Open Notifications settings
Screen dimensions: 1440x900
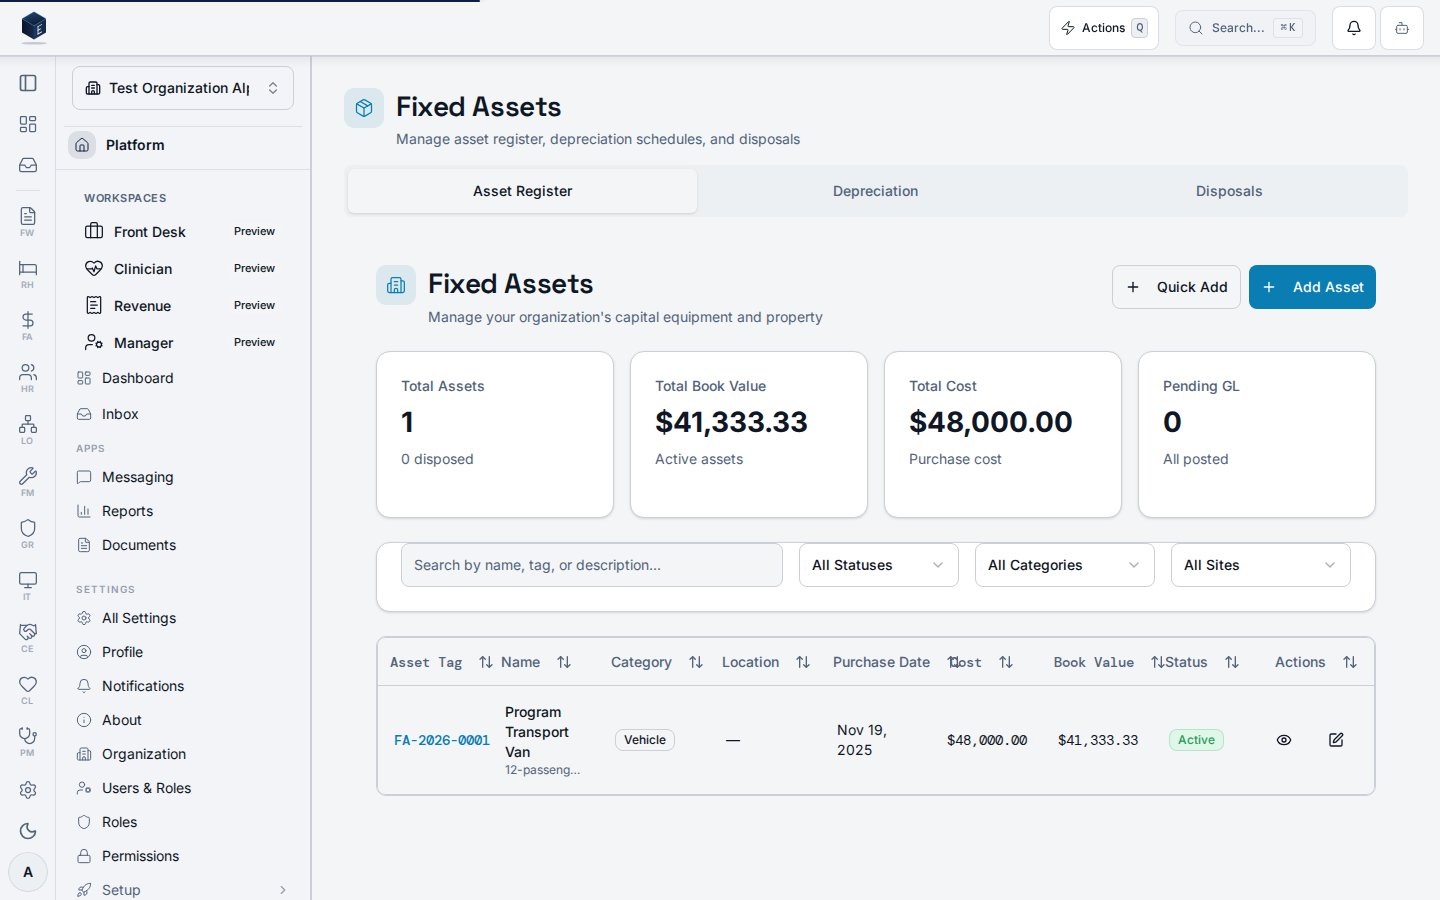[x=183, y=686]
